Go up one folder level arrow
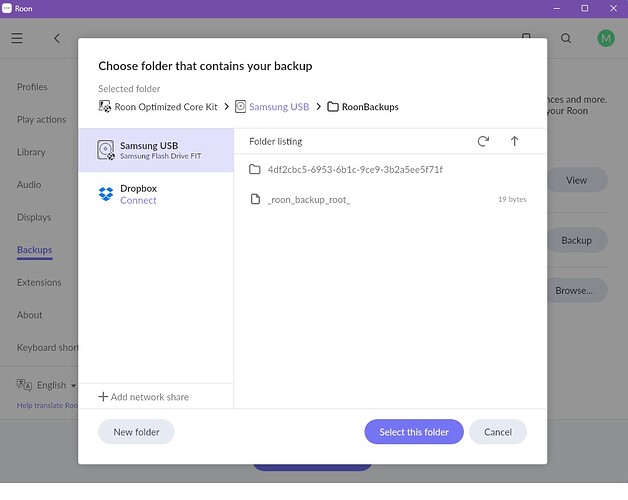628x500 pixels. tap(514, 142)
